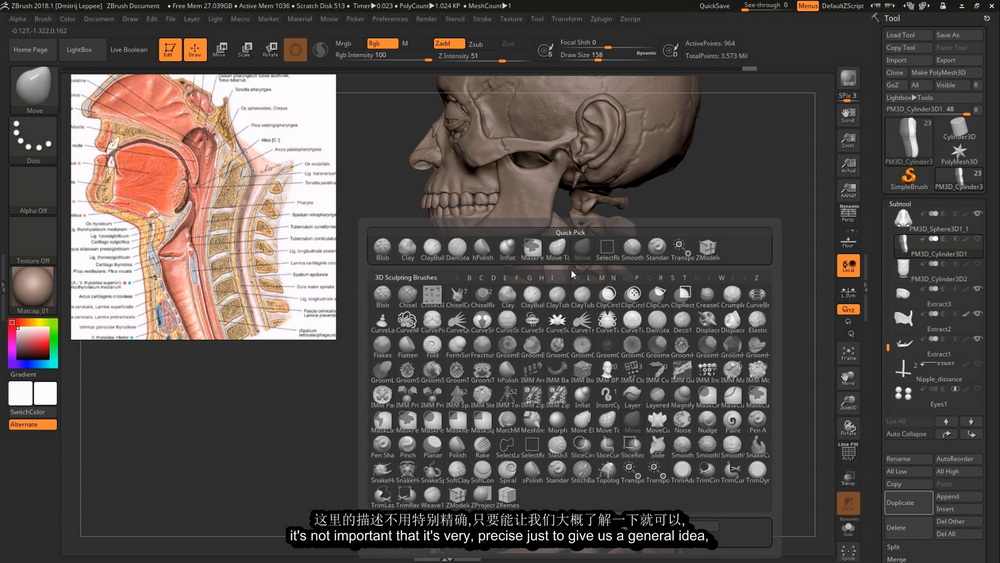Open the Preferences menu

point(390,19)
